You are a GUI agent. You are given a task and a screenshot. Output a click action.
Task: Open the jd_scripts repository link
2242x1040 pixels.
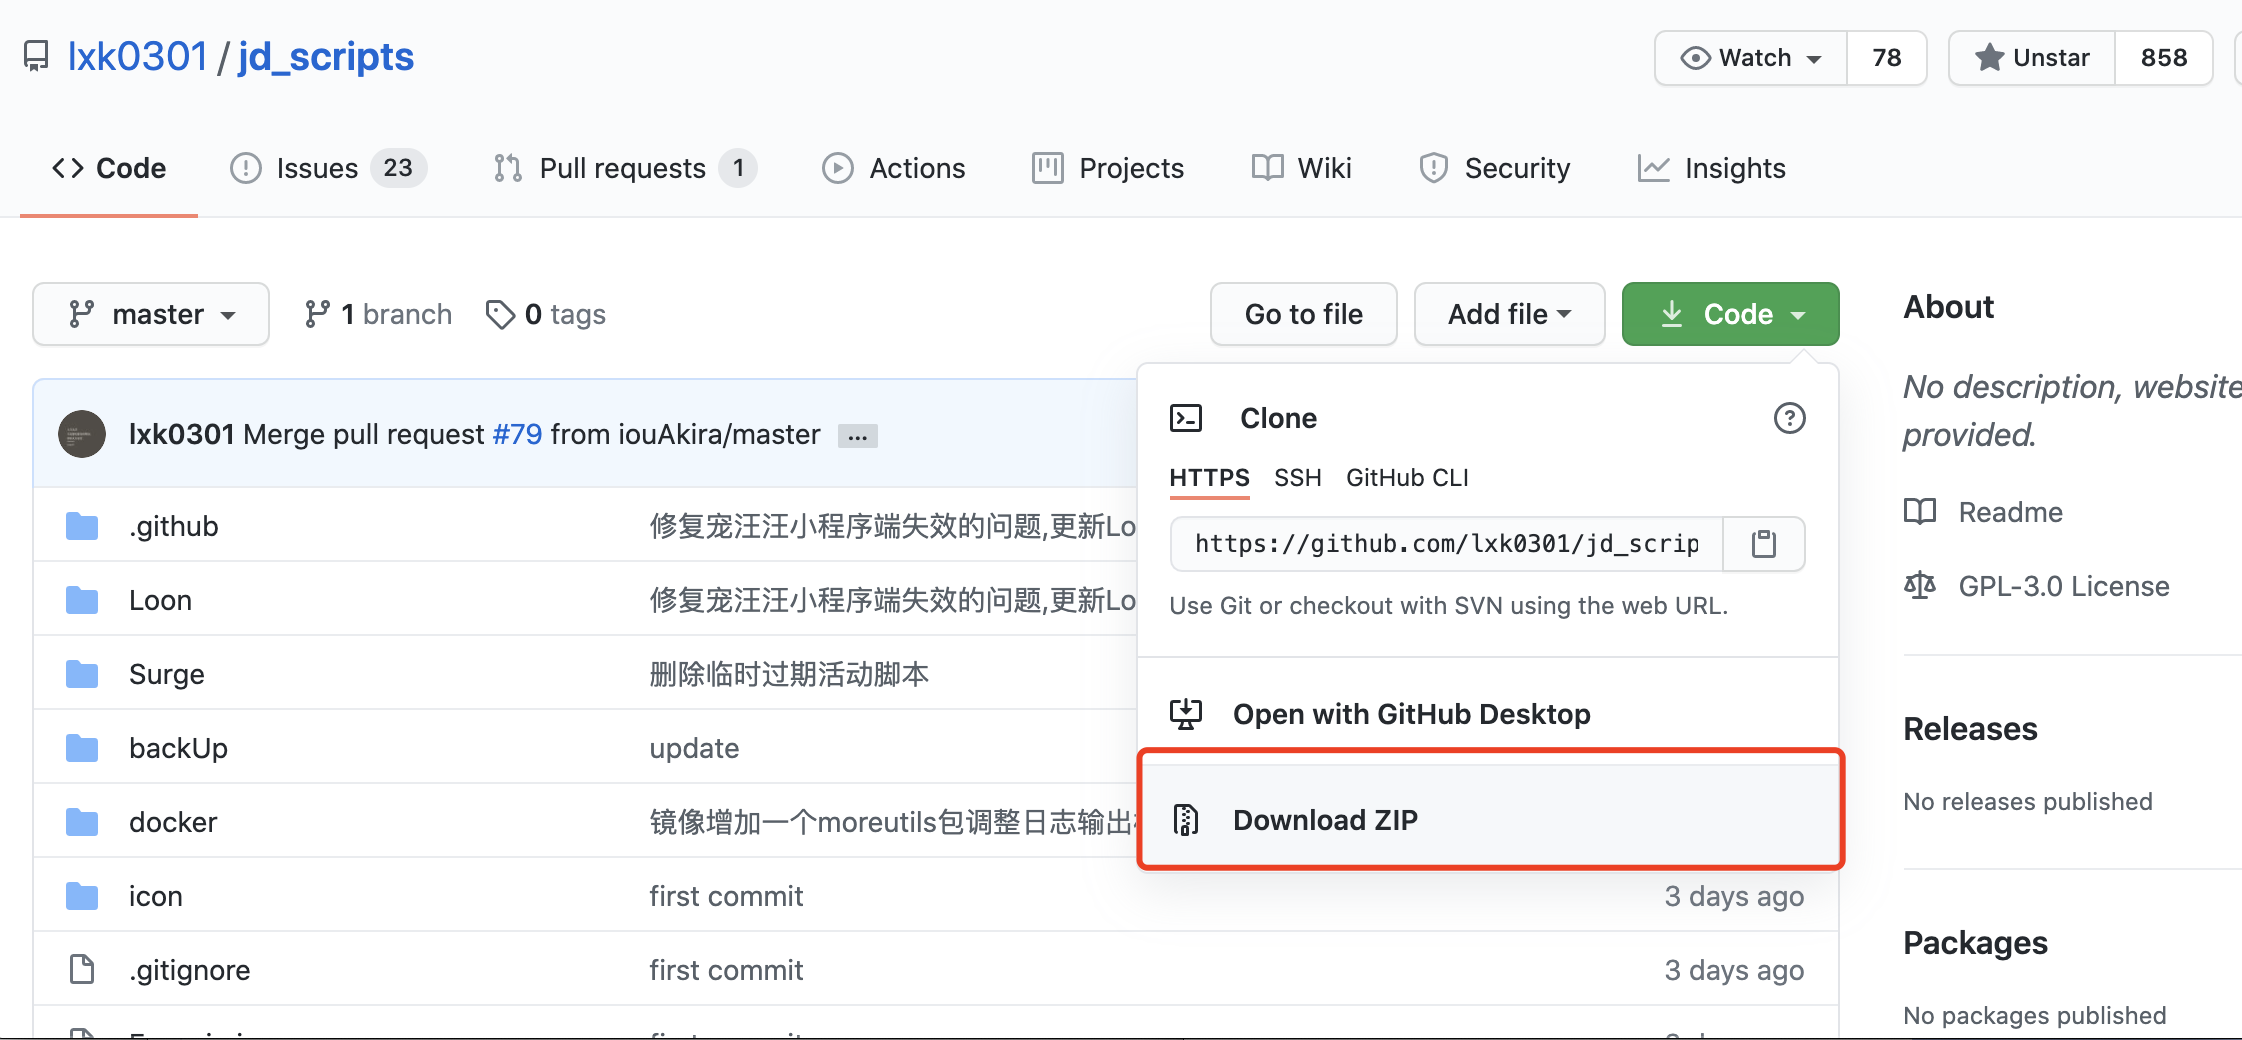tap(326, 57)
